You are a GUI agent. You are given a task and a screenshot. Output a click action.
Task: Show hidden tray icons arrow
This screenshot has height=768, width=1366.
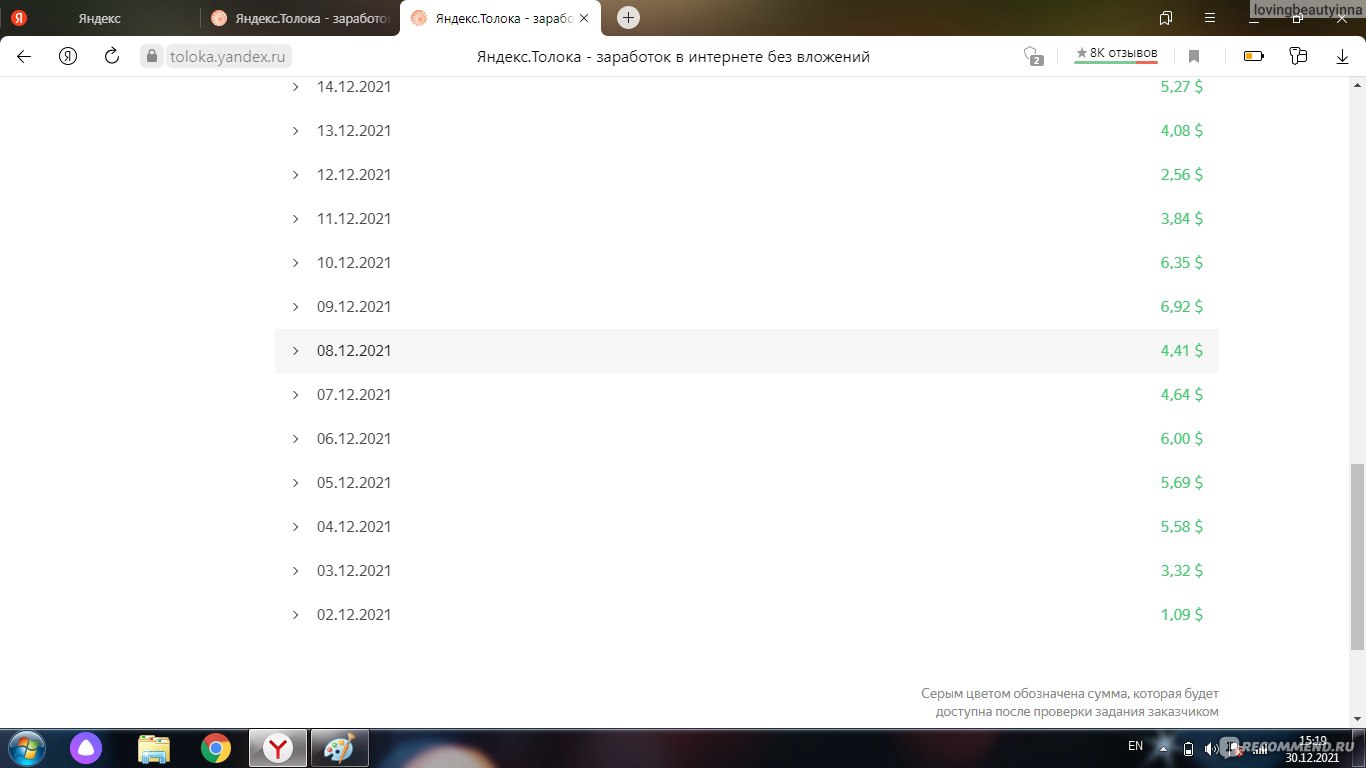[1163, 748]
